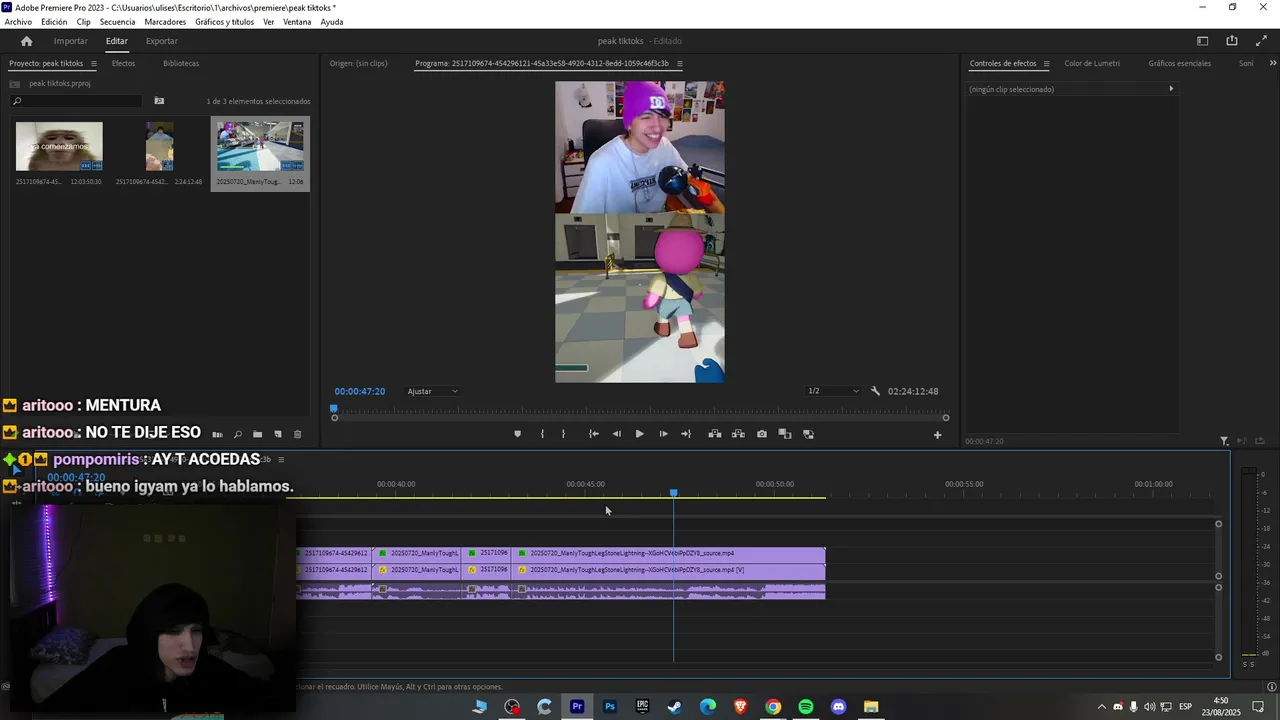This screenshot has height=720, width=1280.
Task: Open the 1/2 playback resolution dropdown
Action: coord(833,391)
